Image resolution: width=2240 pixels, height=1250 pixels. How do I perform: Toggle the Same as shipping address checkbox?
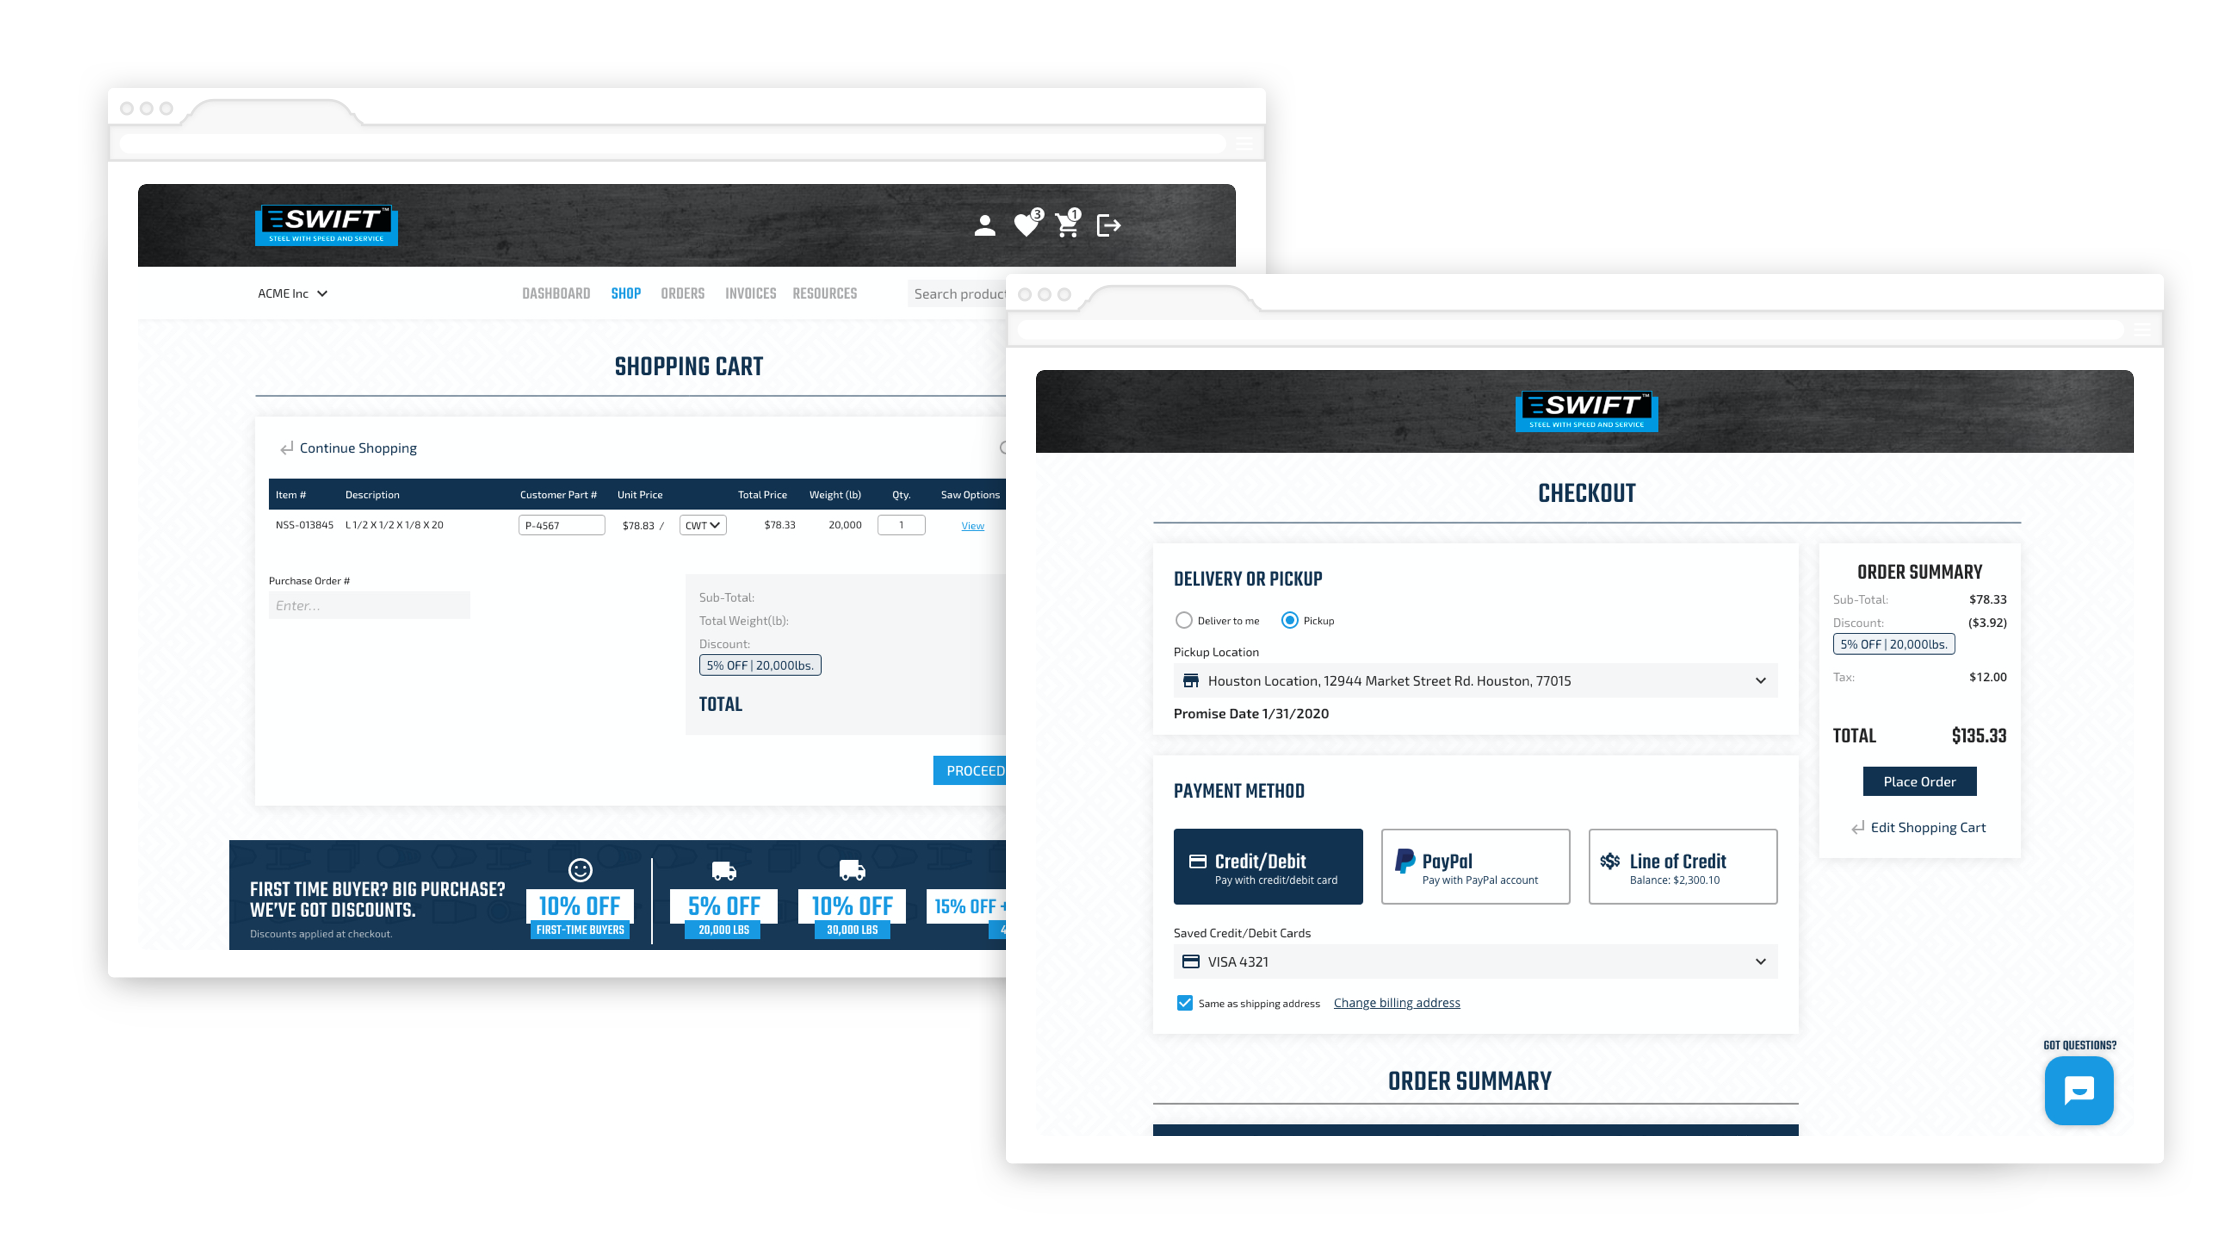pyautogui.click(x=1185, y=1002)
